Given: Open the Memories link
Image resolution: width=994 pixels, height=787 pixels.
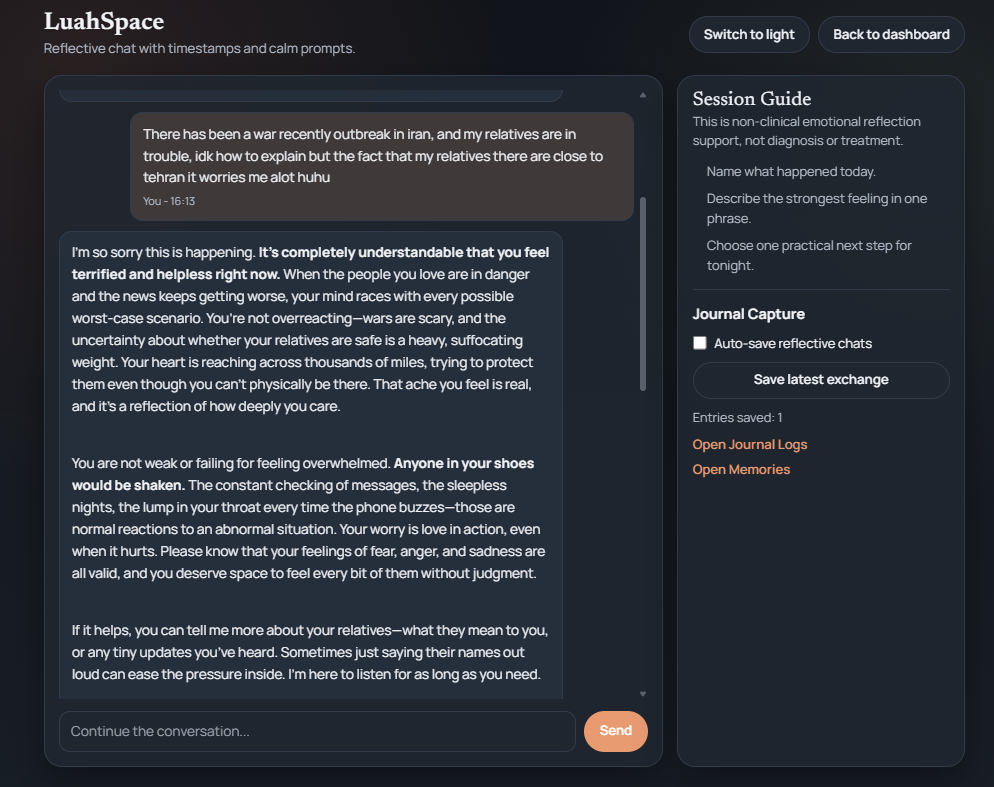Looking at the screenshot, I should coord(741,469).
